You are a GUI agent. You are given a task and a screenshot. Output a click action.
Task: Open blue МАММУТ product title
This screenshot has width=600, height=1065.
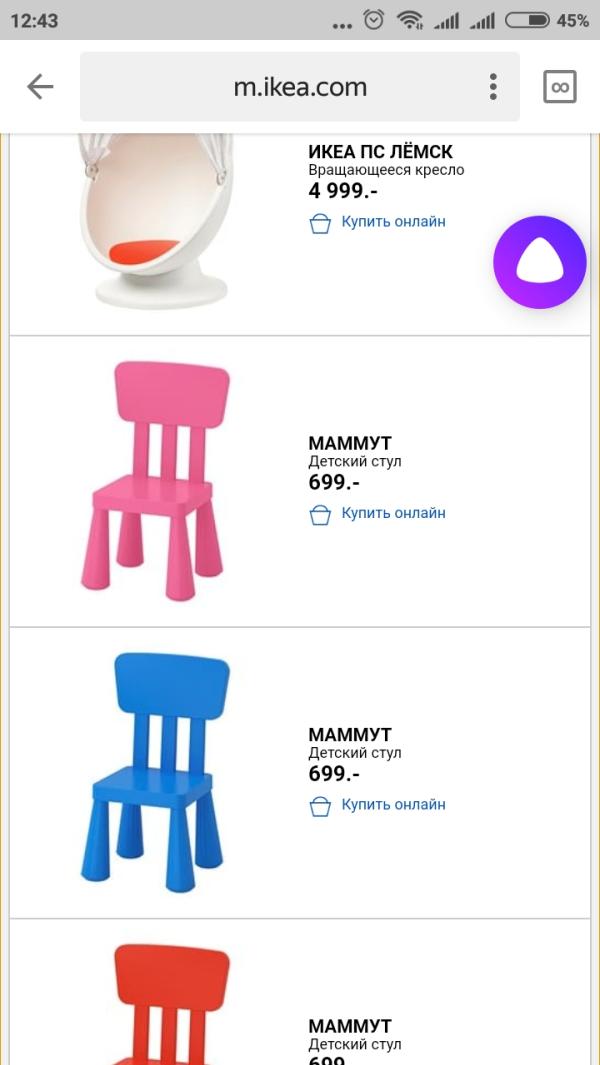(350, 735)
